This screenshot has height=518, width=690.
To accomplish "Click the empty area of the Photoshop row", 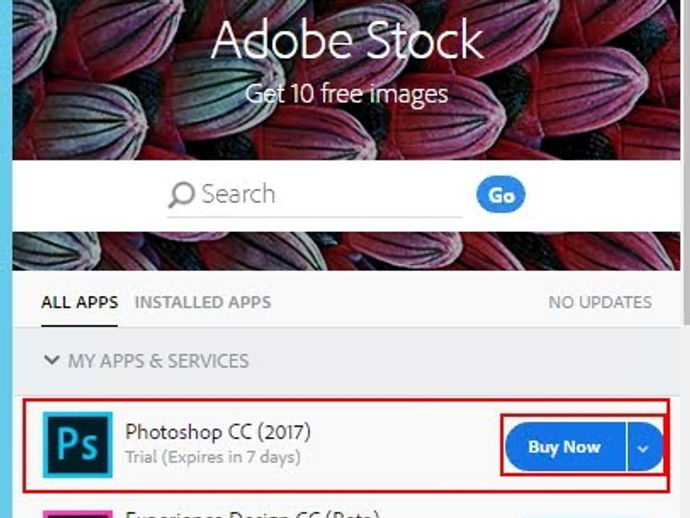I will click(x=410, y=446).
